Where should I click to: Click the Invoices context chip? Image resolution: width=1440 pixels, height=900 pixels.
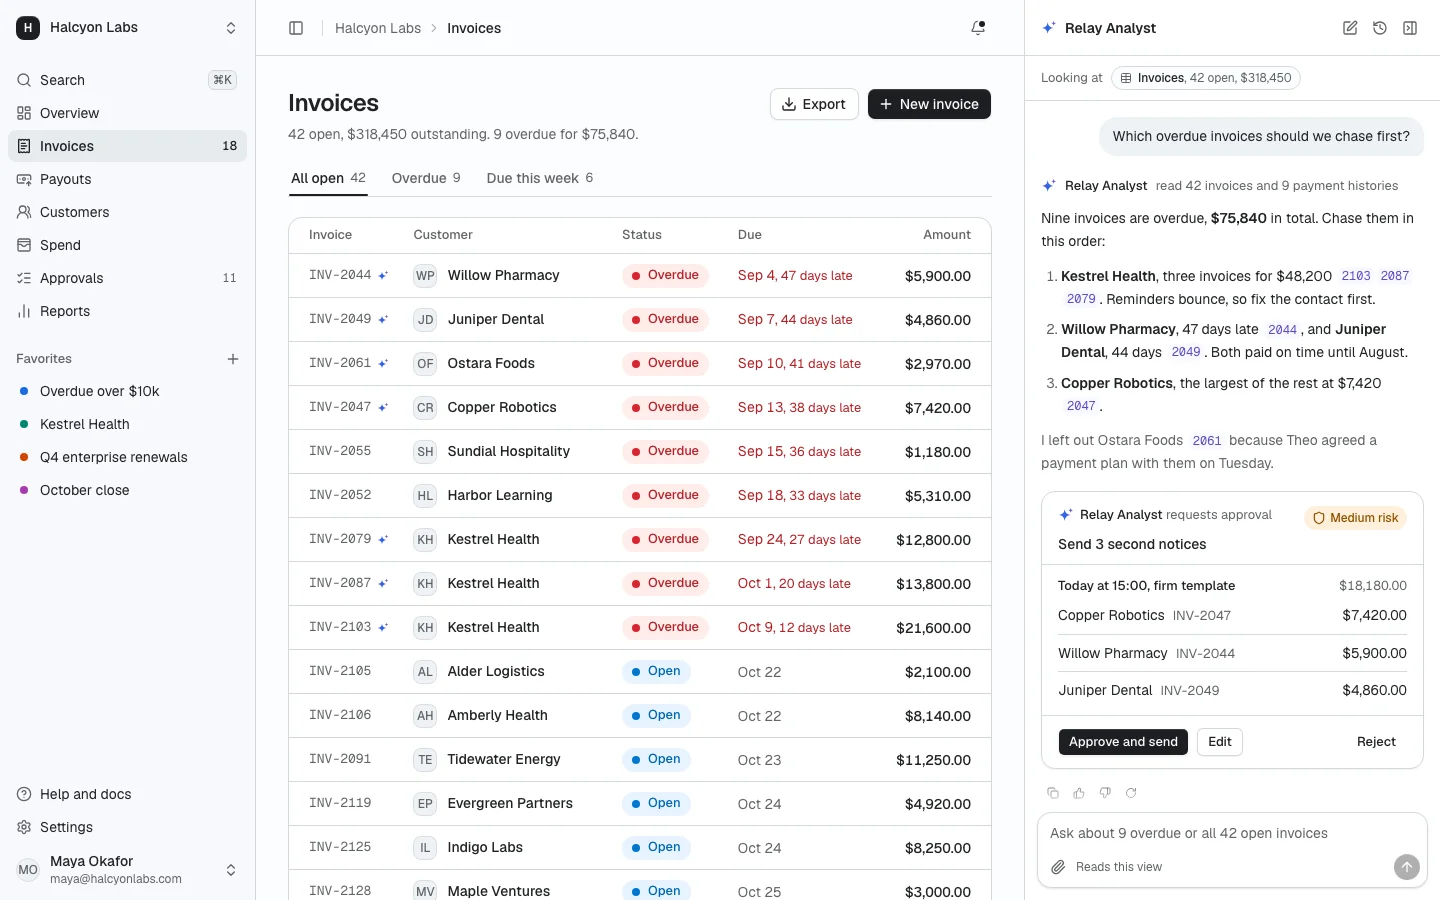coord(1205,78)
